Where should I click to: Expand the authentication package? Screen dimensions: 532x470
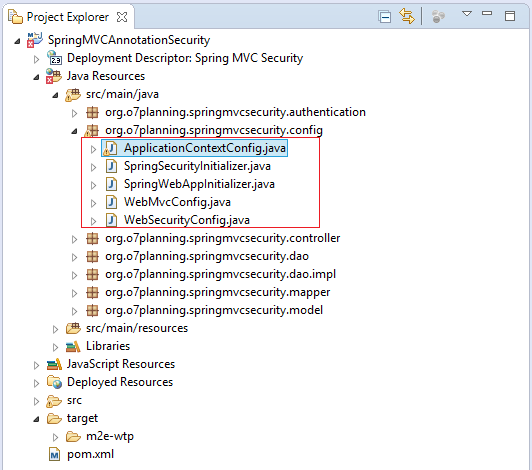click(74, 113)
